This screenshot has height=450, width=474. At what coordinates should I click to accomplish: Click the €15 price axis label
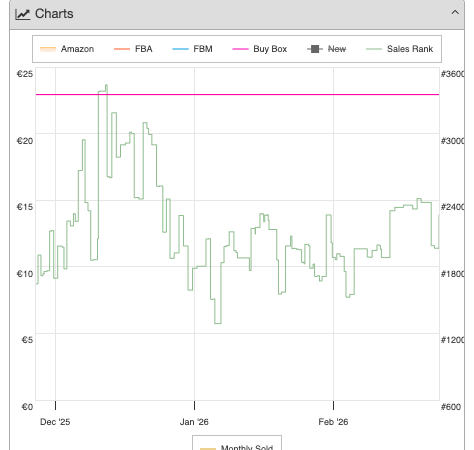[25, 207]
